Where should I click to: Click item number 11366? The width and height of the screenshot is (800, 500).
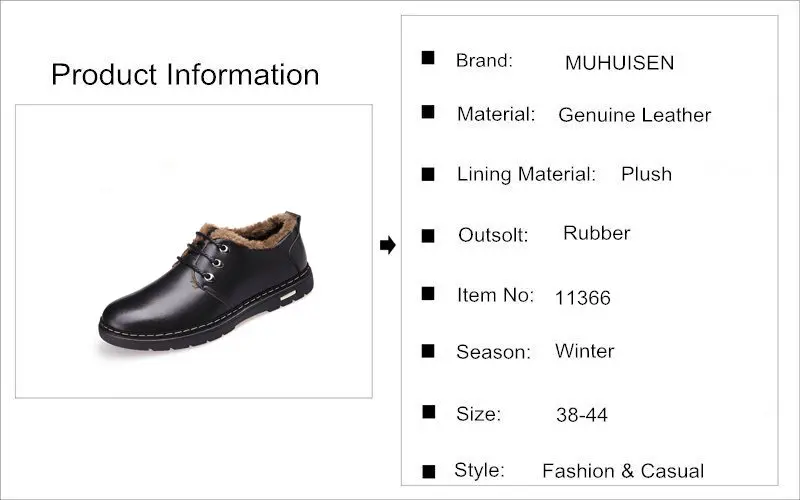[x=582, y=298]
